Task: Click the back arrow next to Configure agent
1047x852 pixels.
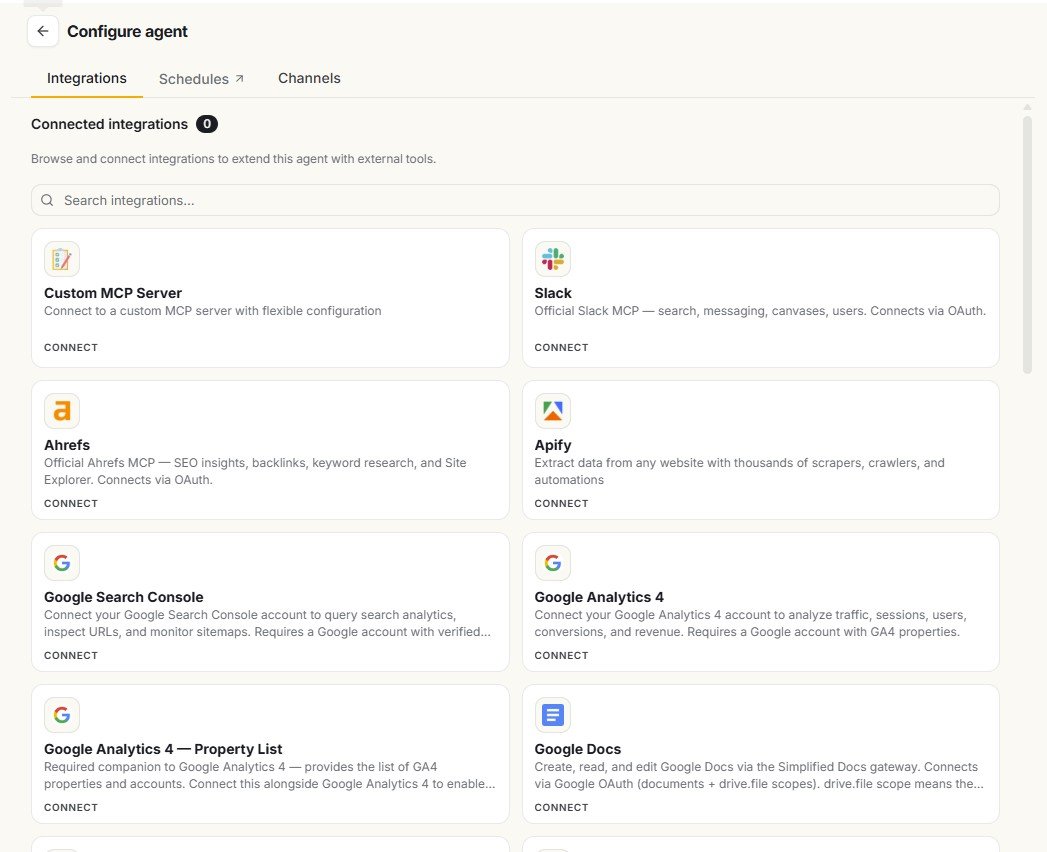Action: pos(43,31)
